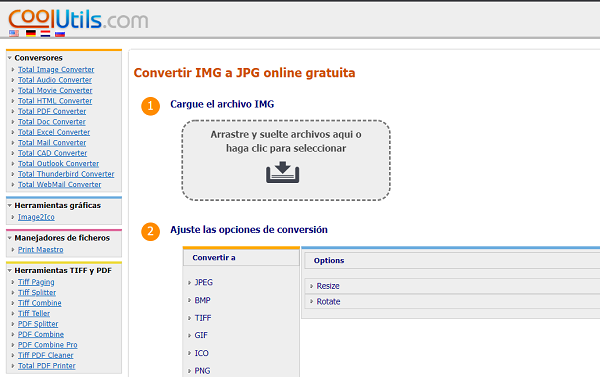Click the drag-and-drop file upload area
The width and height of the screenshot is (600, 377).
286,160
